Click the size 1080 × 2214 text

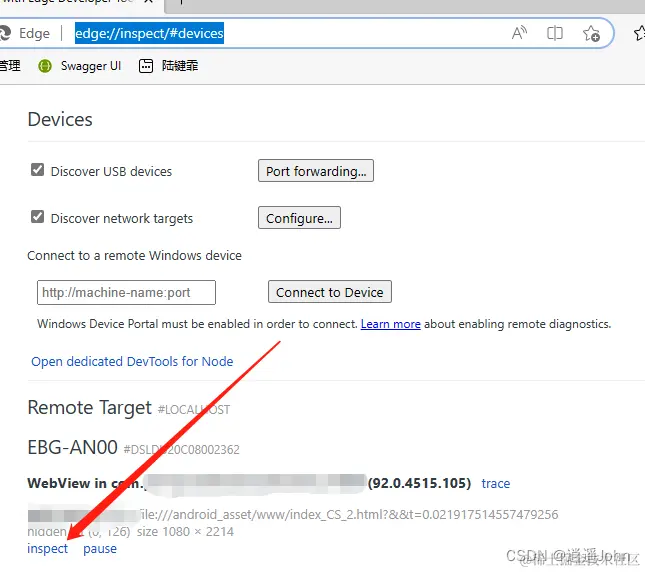coord(185,532)
